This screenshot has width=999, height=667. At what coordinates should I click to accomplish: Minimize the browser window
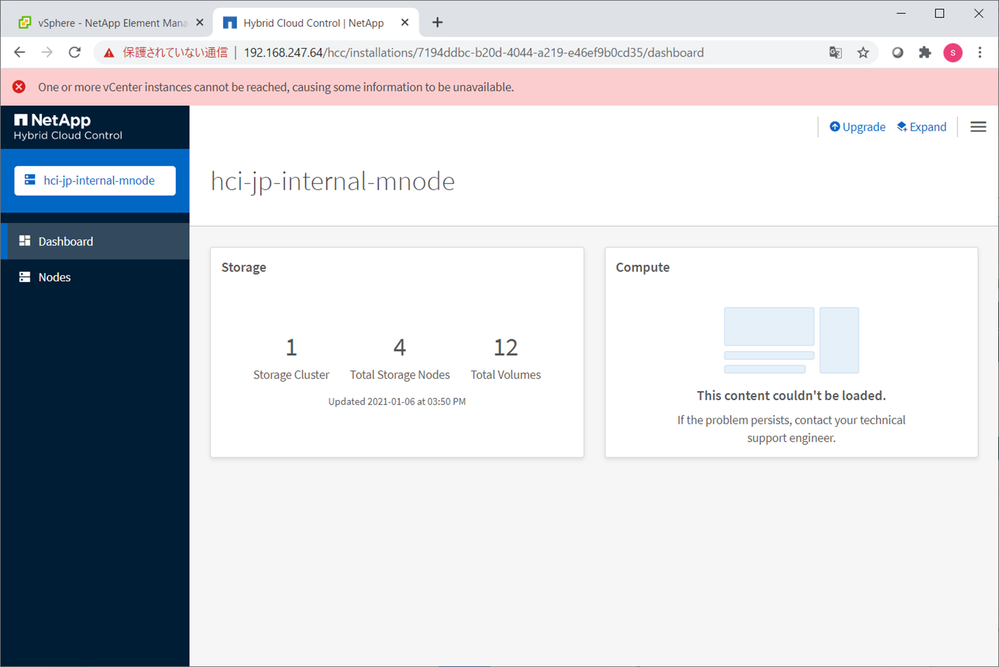pos(901,13)
